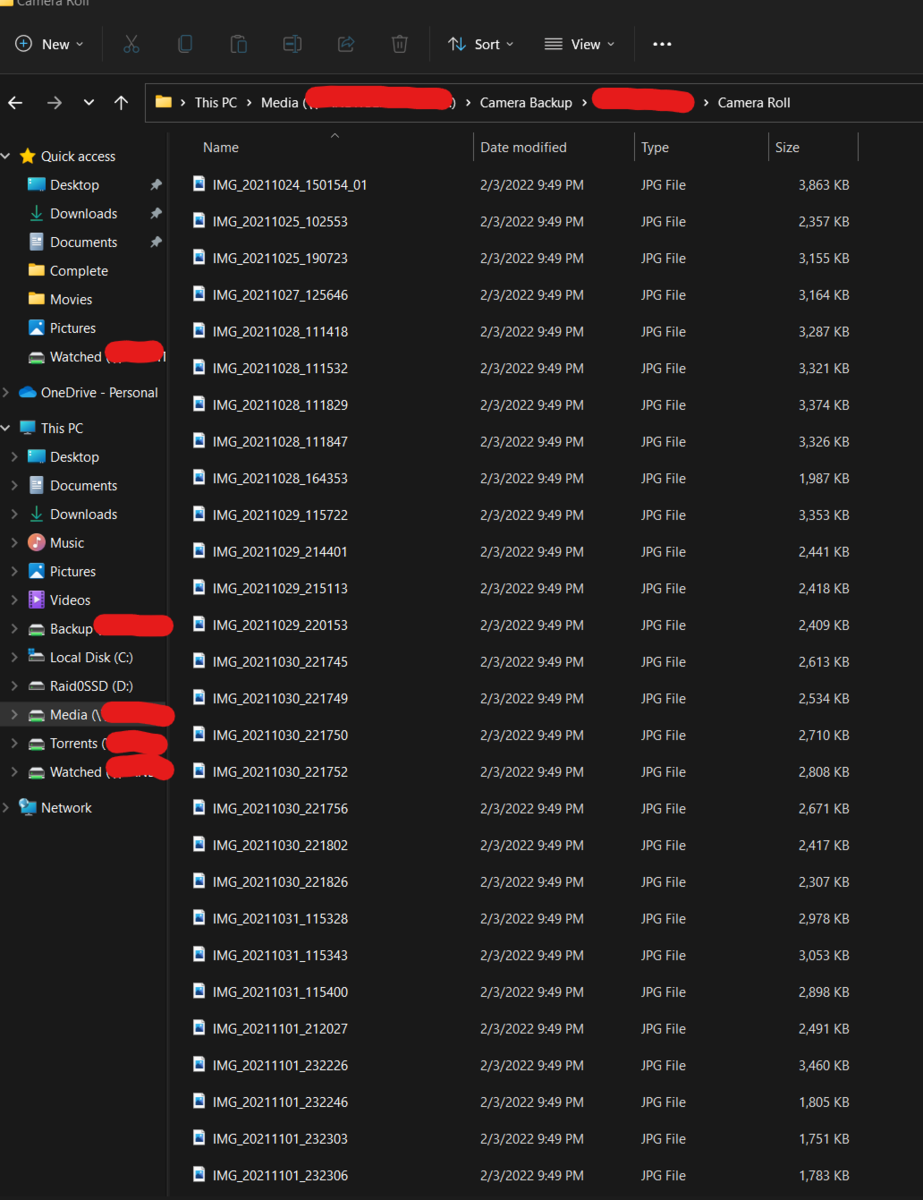This screenshot has width=923, height=1200.
Task: Select the Rename icon in the toolbar
Action: tap(292, 44)
